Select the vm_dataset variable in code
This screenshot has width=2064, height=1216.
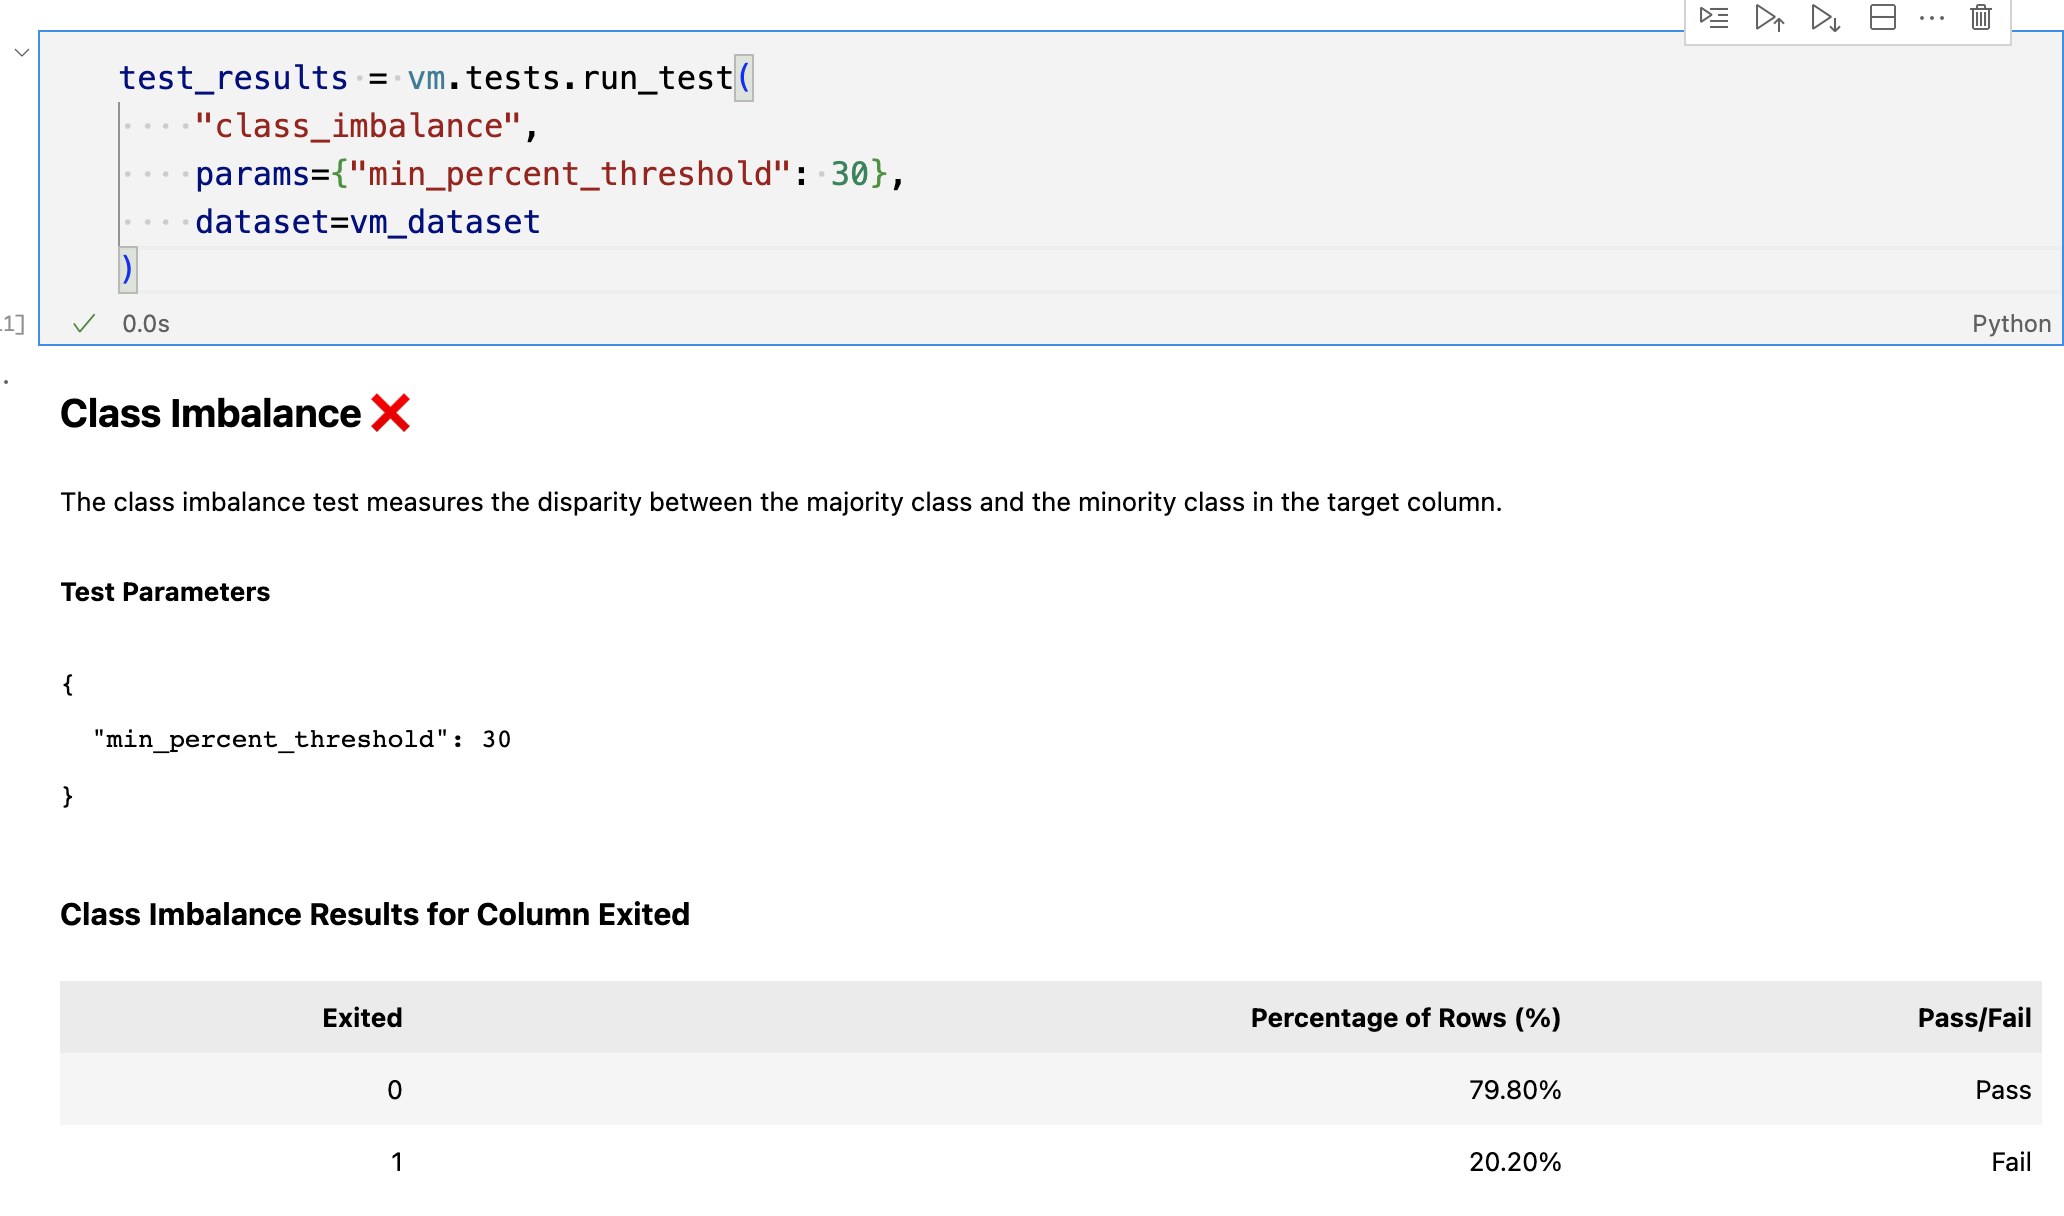coord(444,221)
